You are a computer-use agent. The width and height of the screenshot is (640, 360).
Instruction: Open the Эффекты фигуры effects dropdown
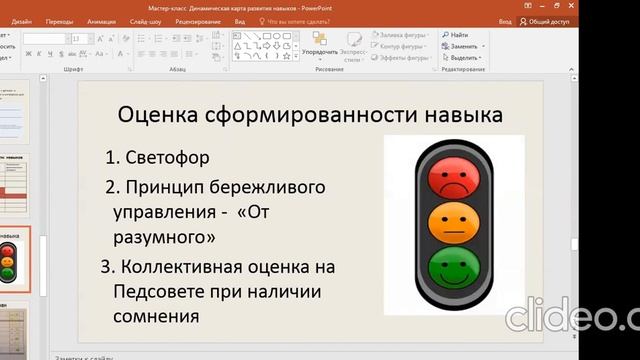click(x=401, y=58)
